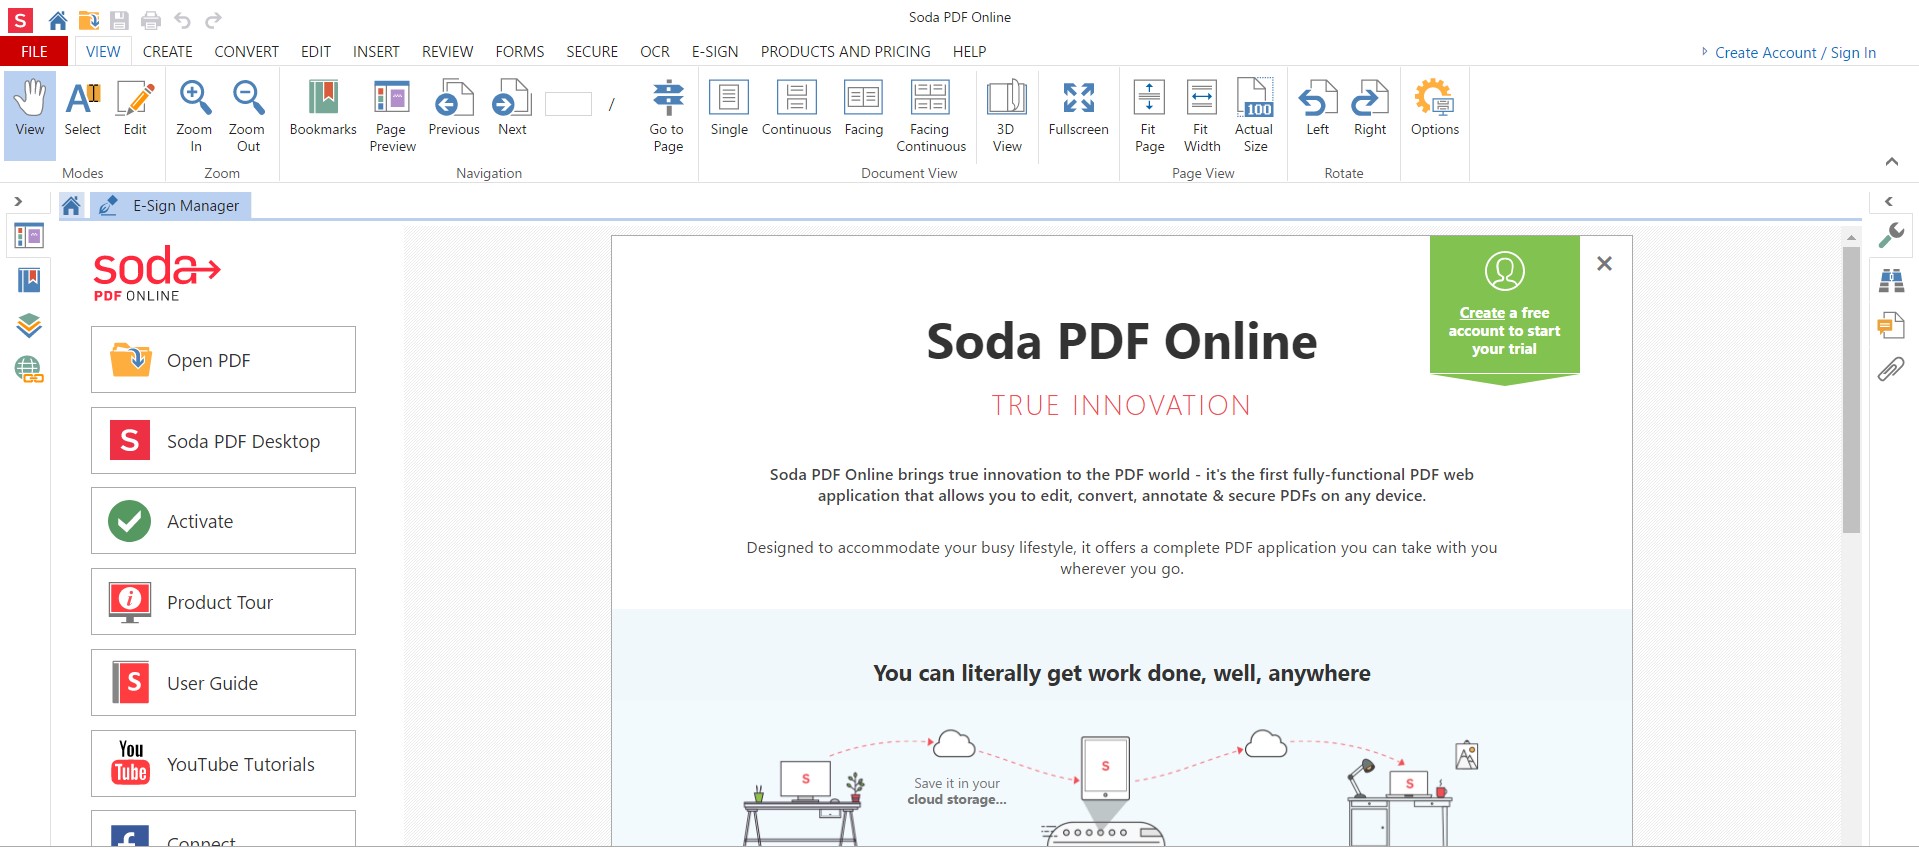Click the Zoom In magnifier
Image resolution: width=1919 pixels, height=855 pixels.
[x=195, y=115]
